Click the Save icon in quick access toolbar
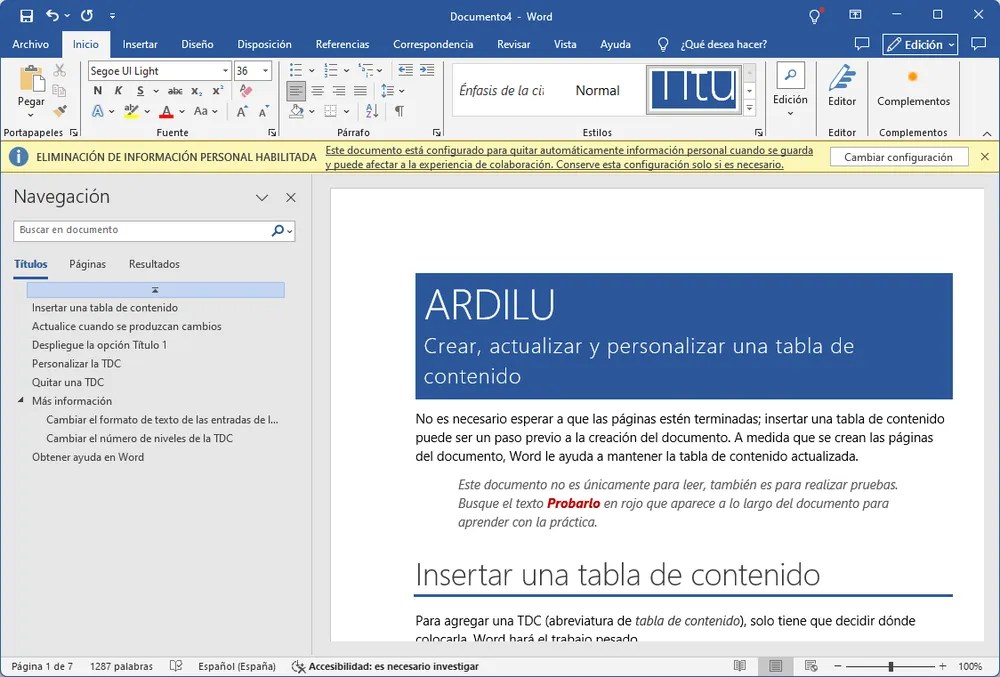The image size is (1000, 677). (x=26, y=16)
